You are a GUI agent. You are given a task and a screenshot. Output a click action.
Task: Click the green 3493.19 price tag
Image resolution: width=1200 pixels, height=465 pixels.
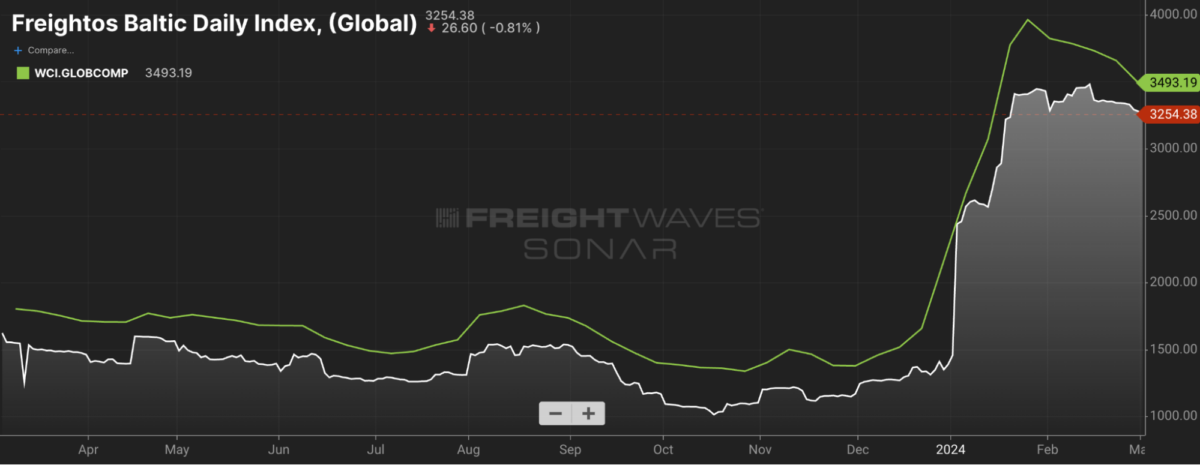tap(1168, 82)
